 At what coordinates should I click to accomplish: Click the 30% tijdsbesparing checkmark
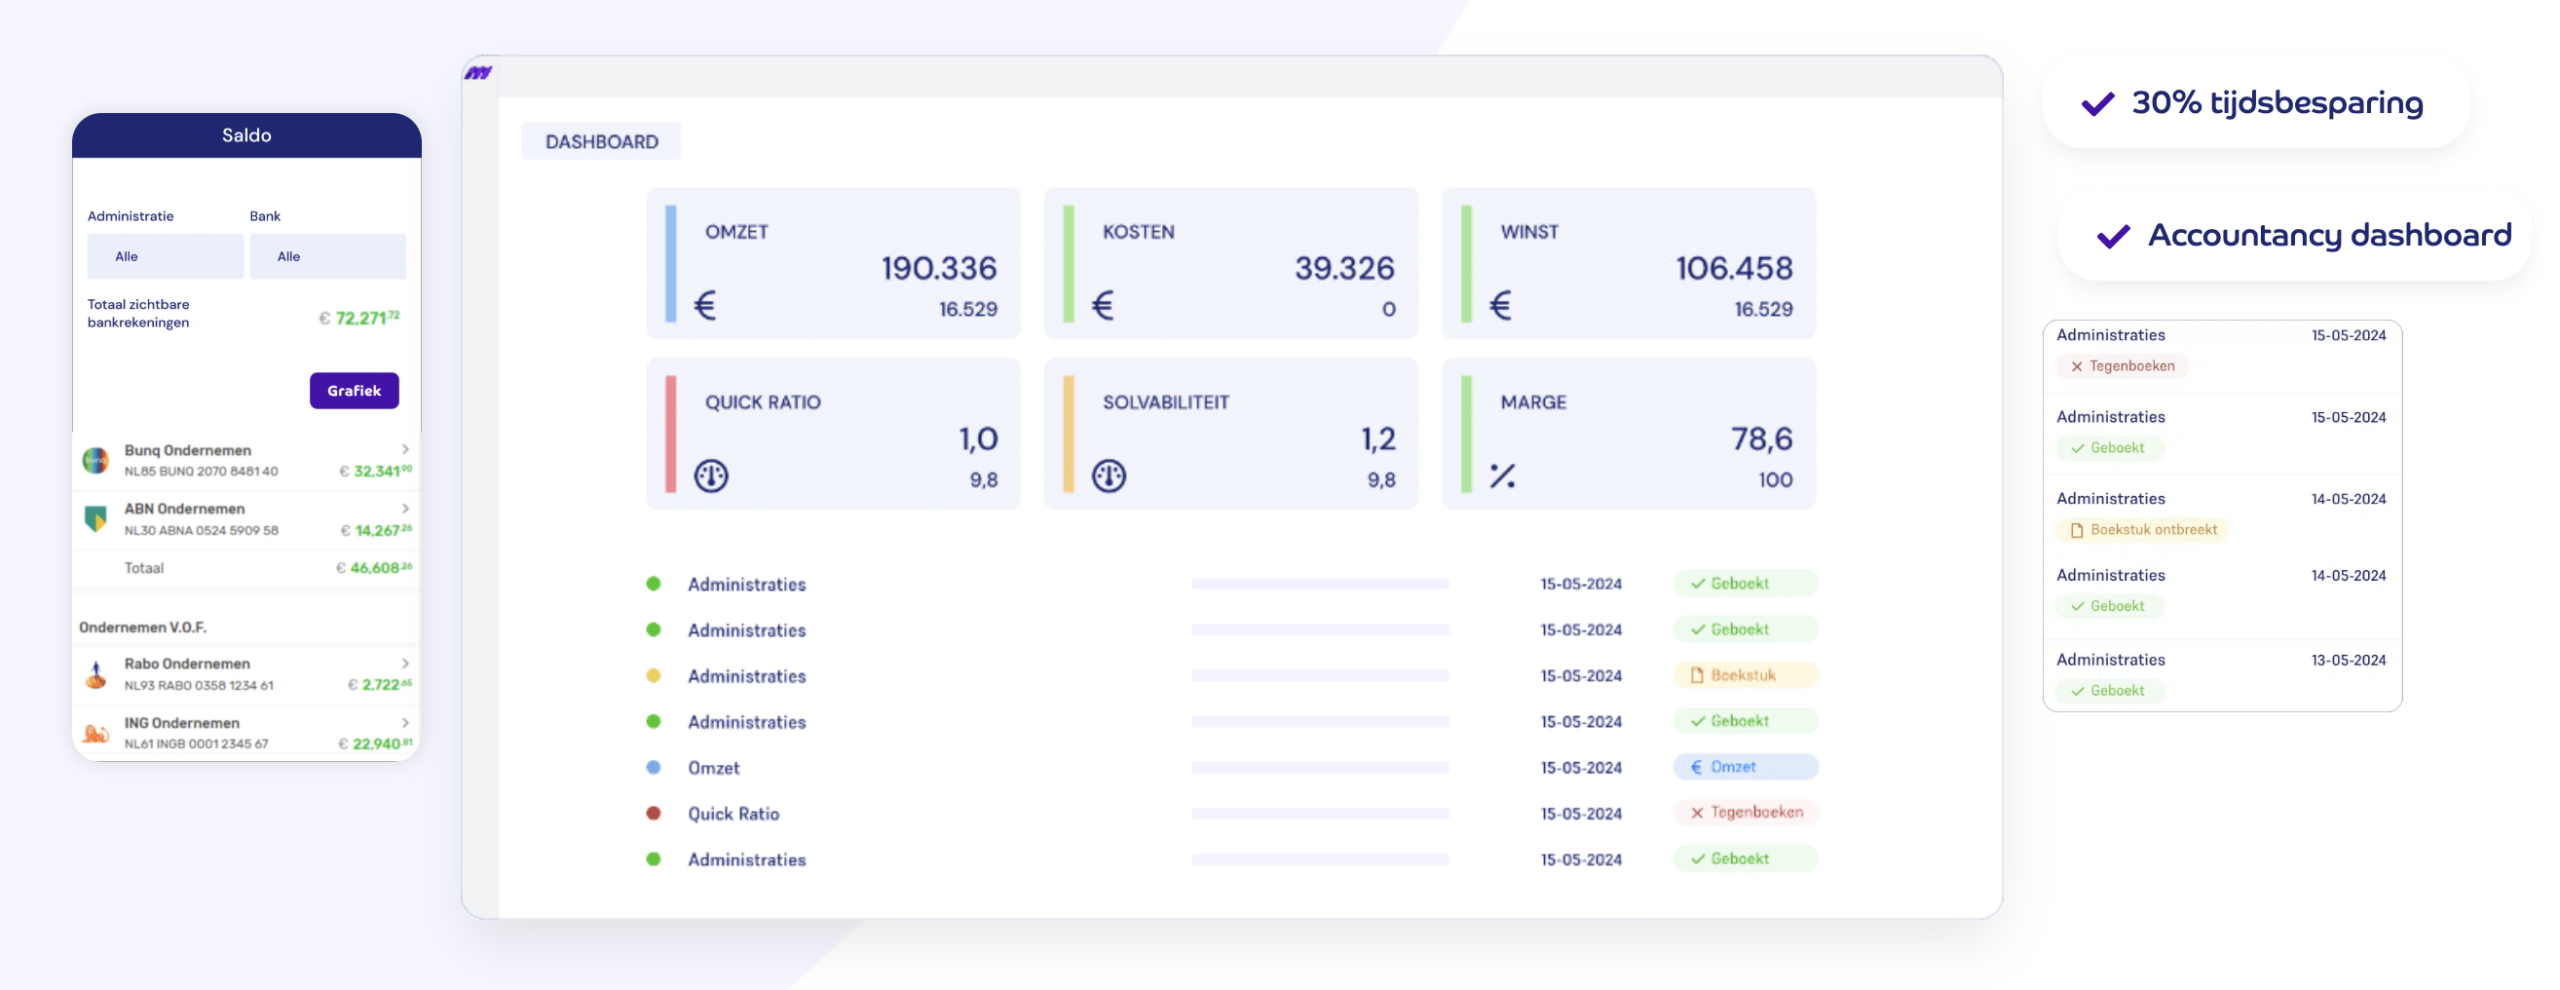pyautogui.click(x=2097, y=103)
